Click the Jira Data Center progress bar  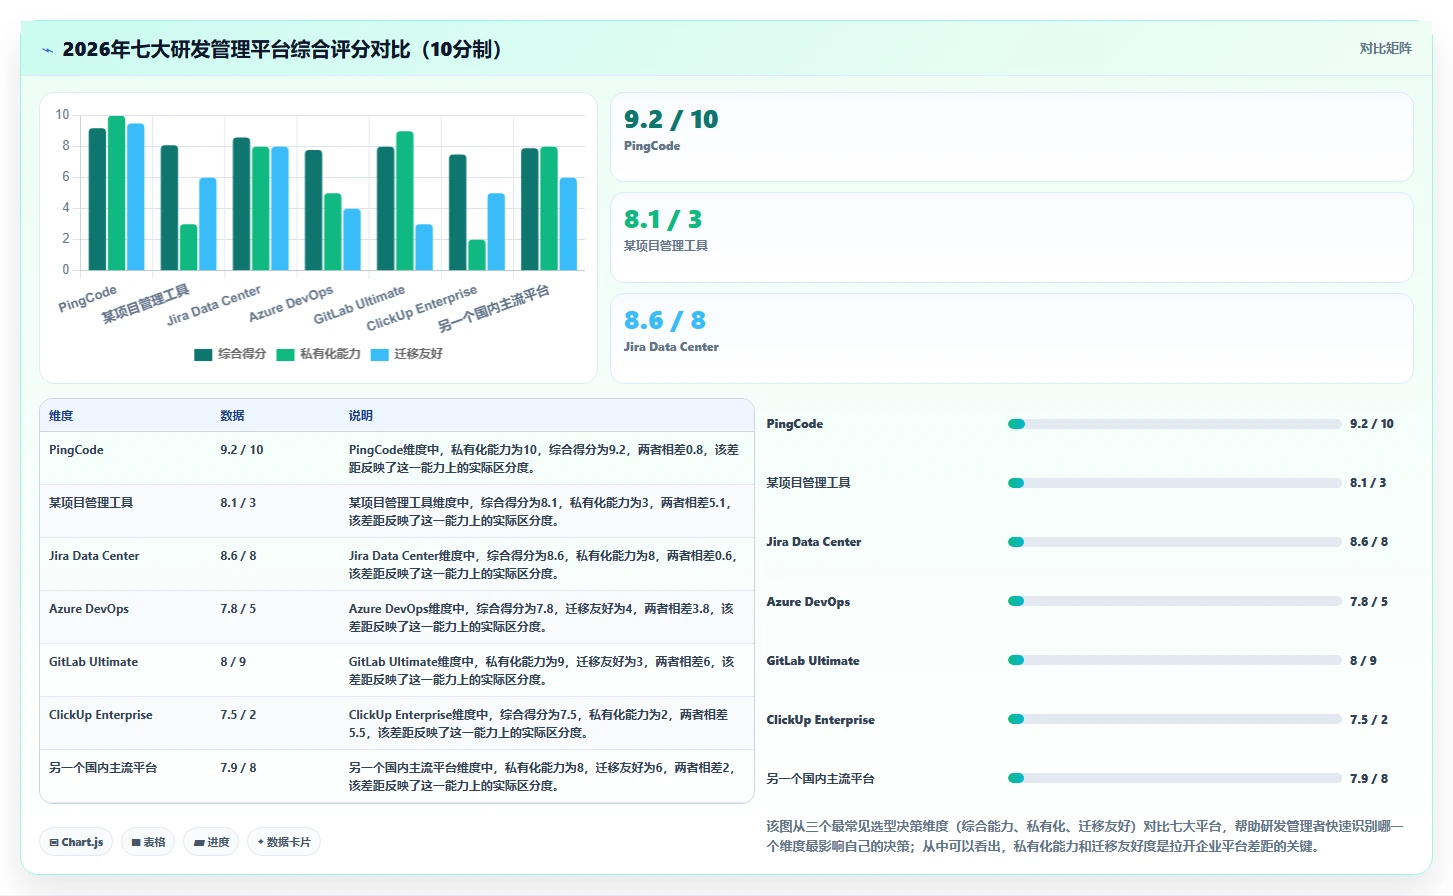point(1174,542)
